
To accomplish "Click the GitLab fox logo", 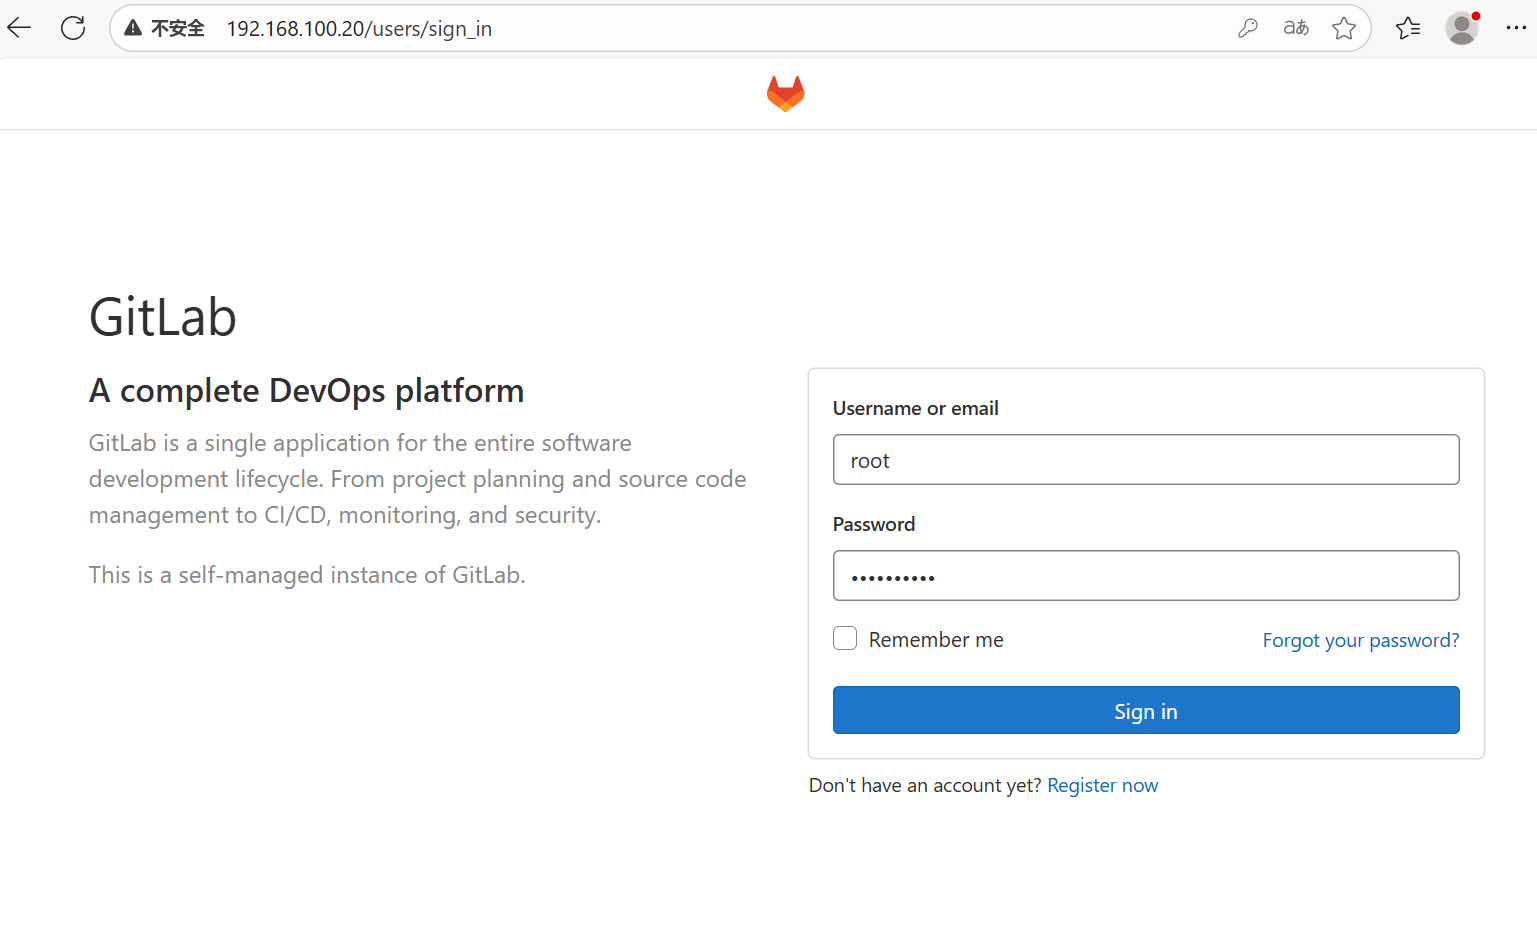I will [x=786, y=93].
